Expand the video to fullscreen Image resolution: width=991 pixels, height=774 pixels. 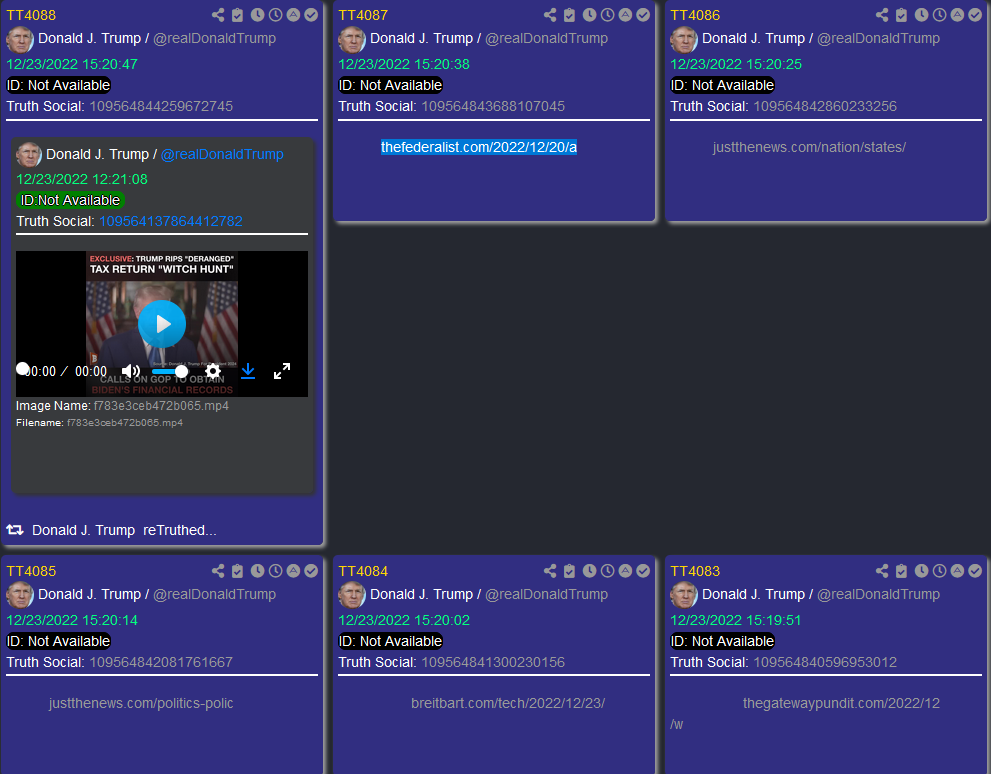point(282,372)
